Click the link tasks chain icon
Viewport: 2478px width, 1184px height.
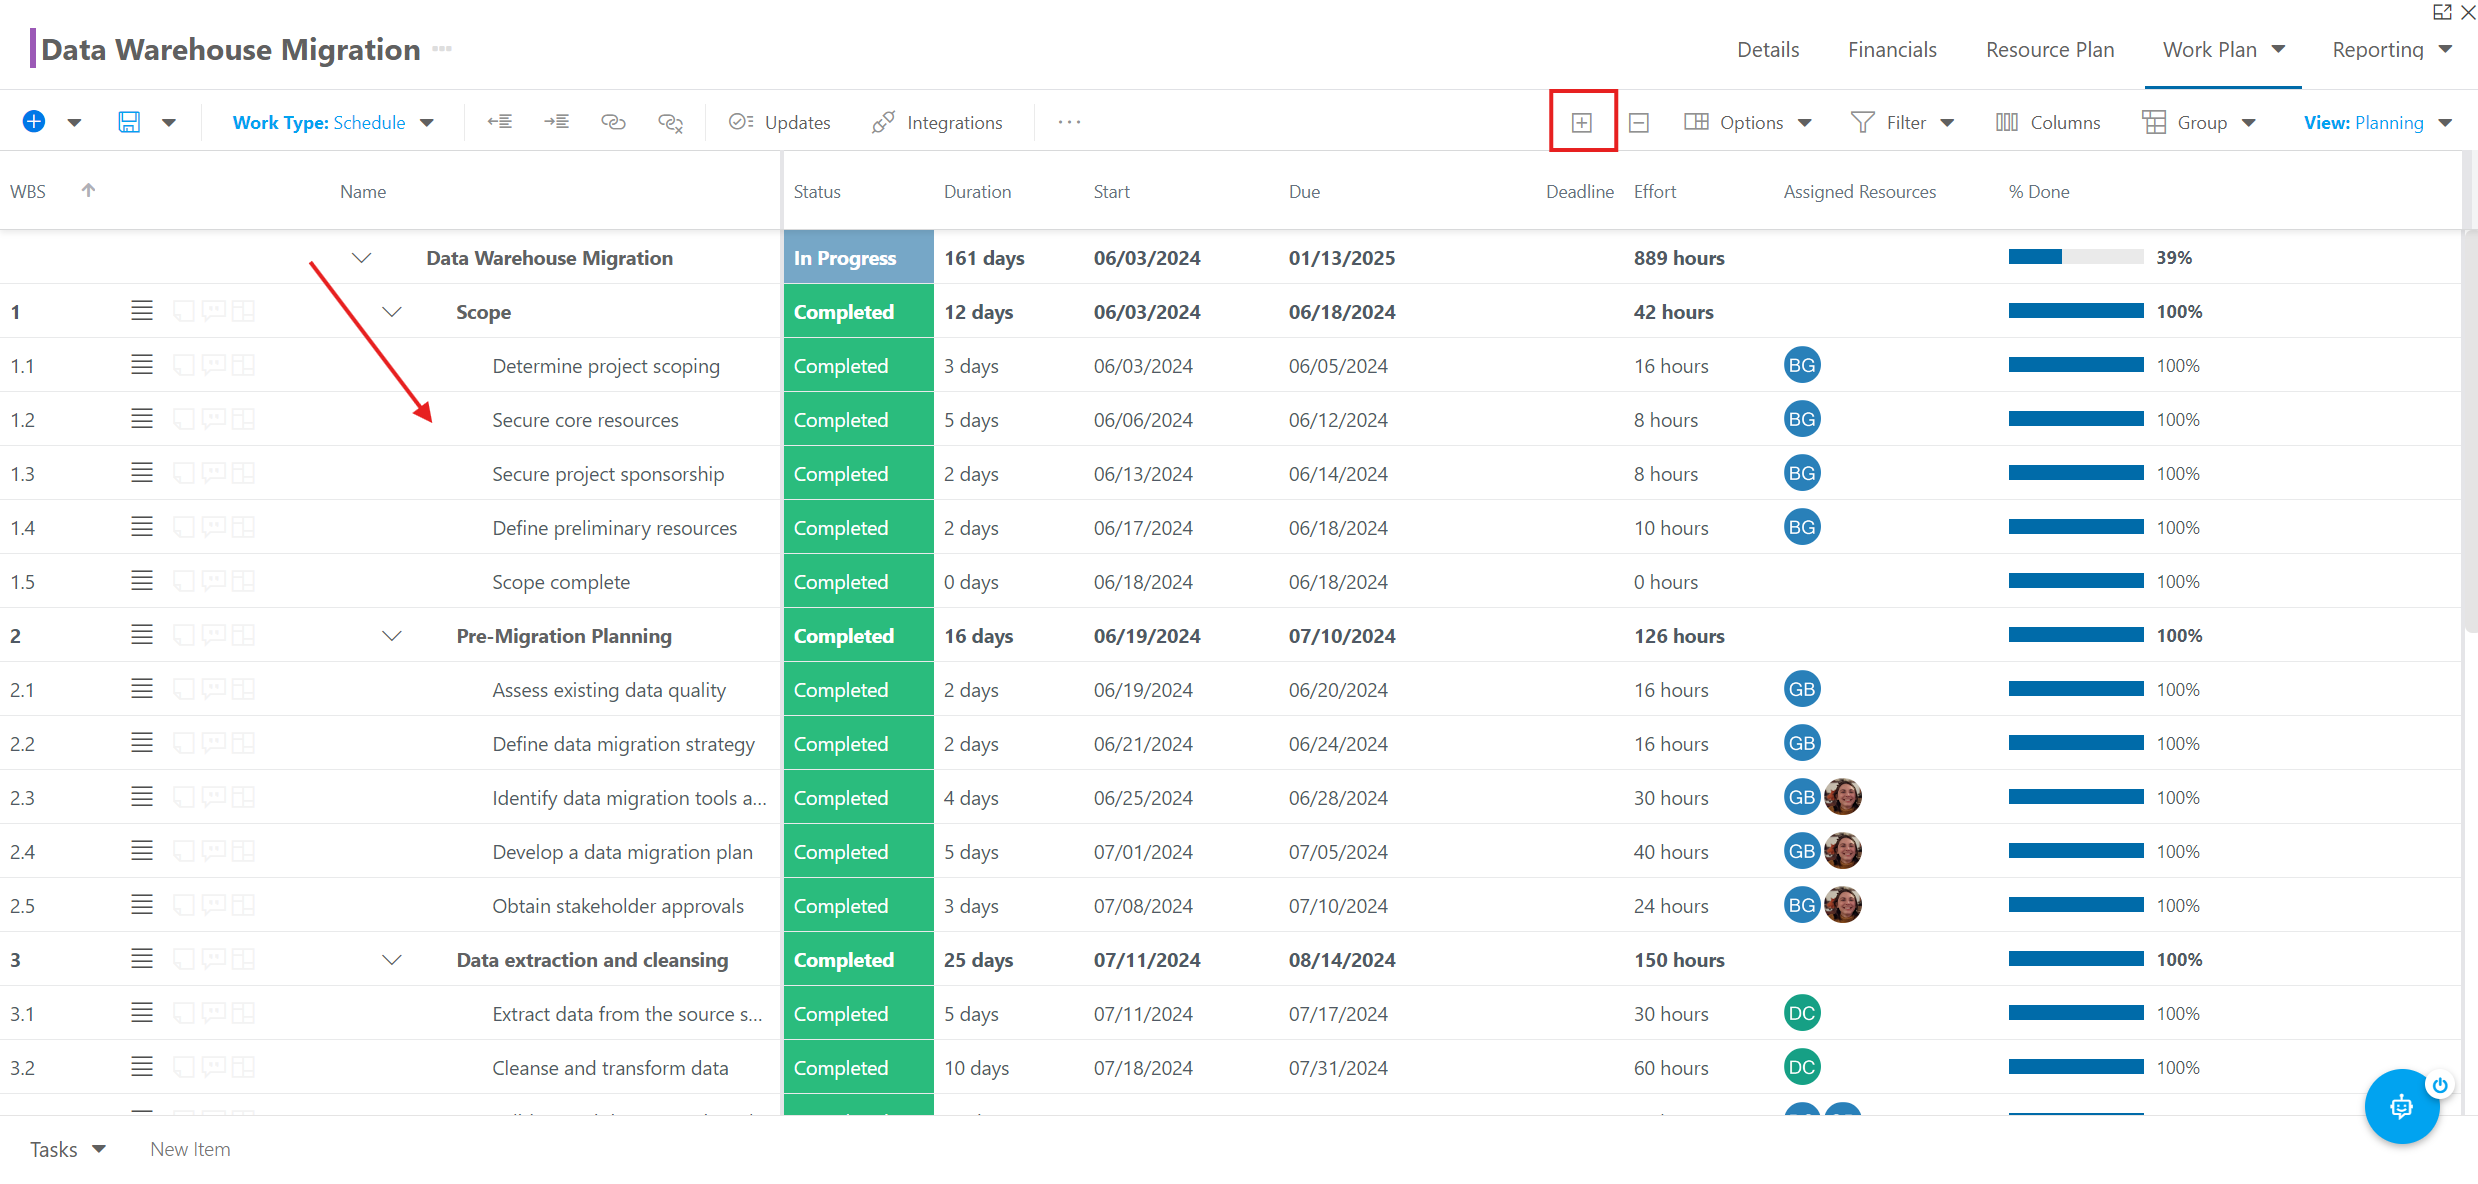tap(613, 122)
